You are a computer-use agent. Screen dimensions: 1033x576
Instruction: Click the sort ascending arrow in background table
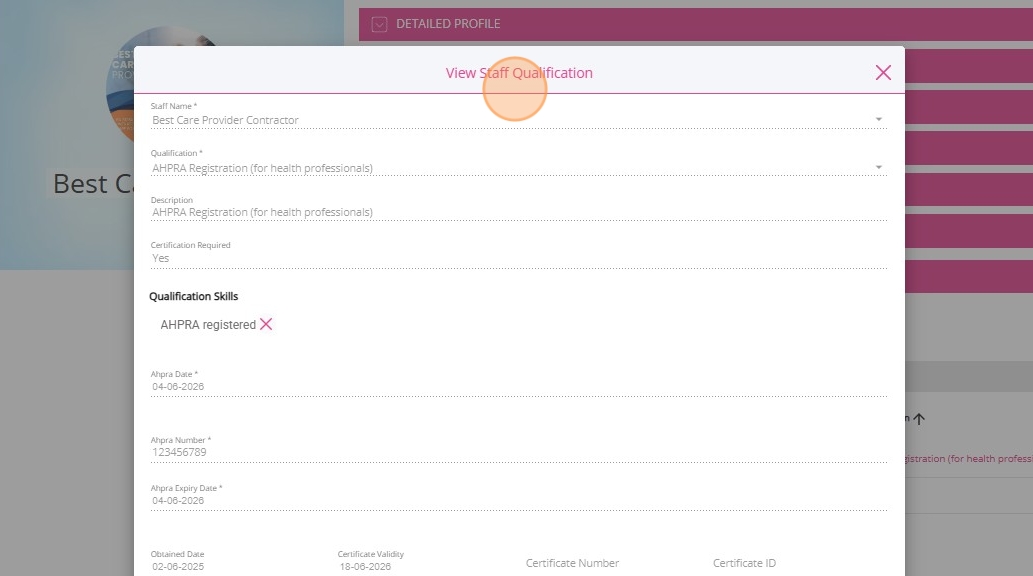point(919,418)
